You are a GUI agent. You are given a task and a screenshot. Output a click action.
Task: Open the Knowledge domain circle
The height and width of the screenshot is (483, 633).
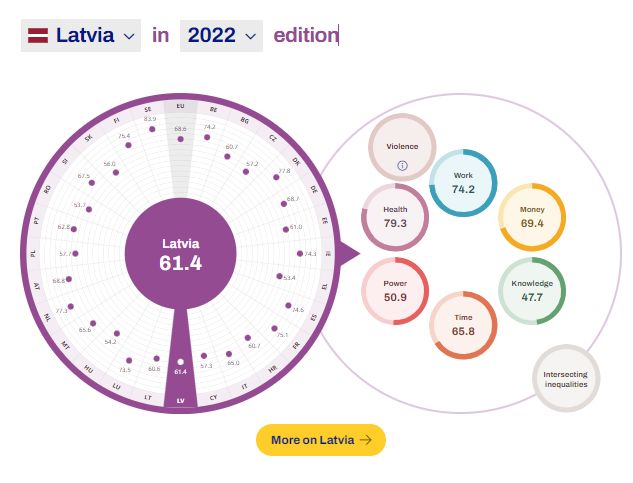(532, 290)
